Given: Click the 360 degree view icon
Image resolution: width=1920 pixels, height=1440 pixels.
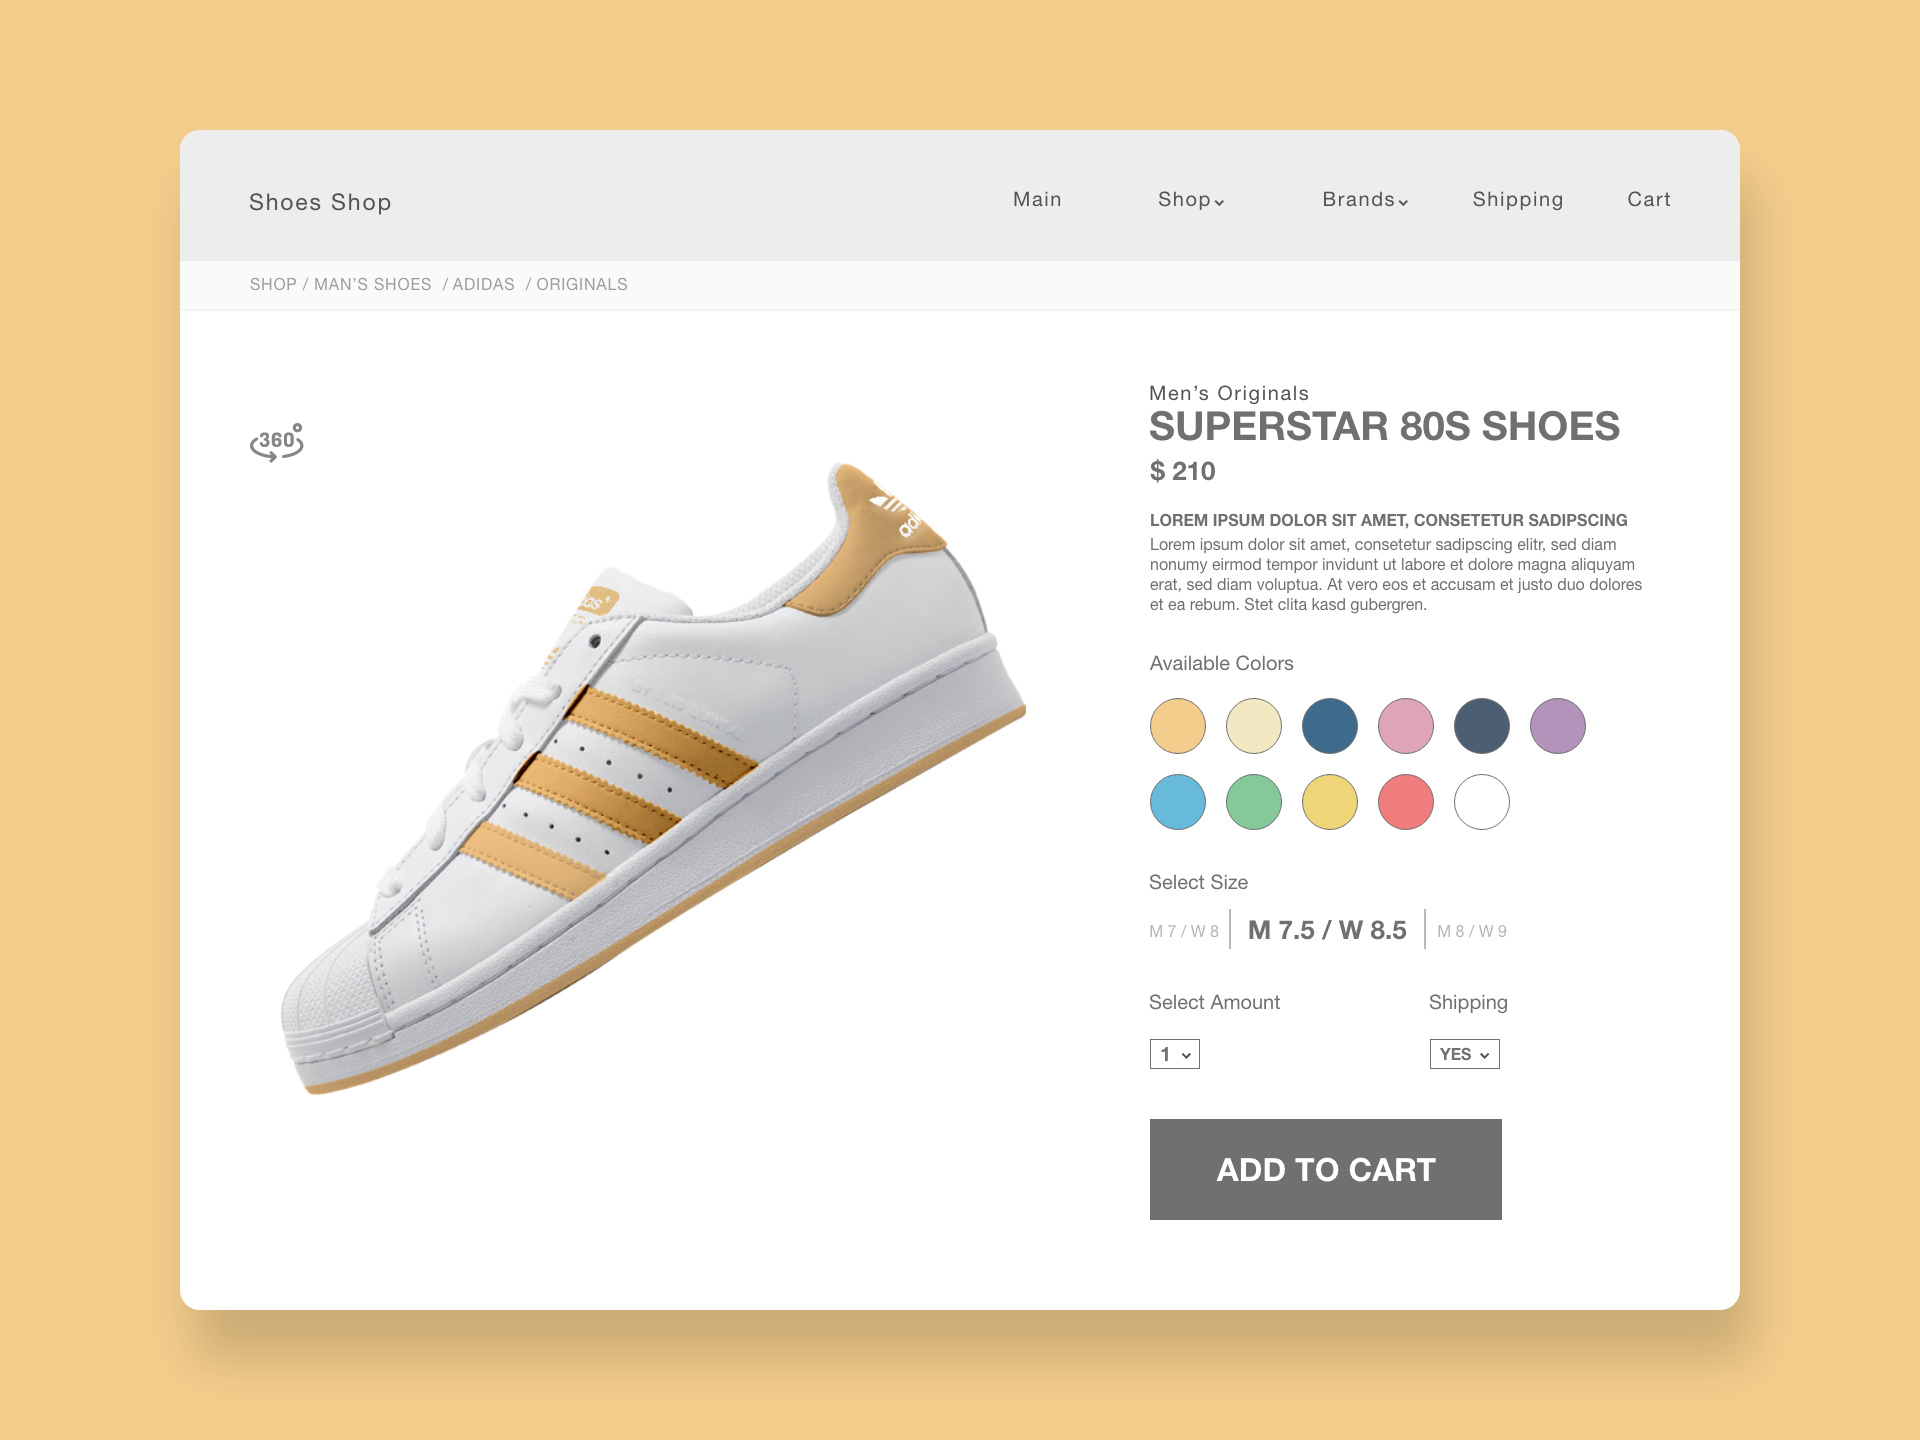Looking at the screenshot, I should 276,442.
